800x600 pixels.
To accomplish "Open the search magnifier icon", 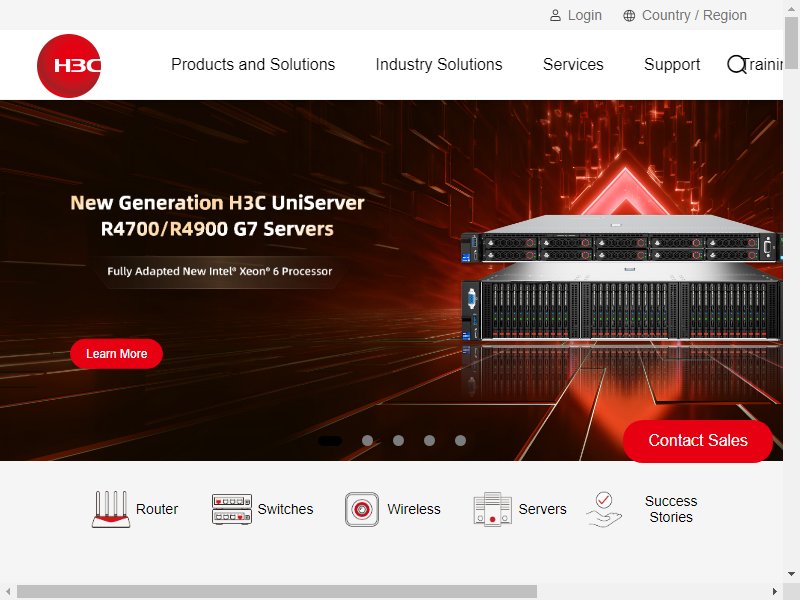I will [736, 65].
